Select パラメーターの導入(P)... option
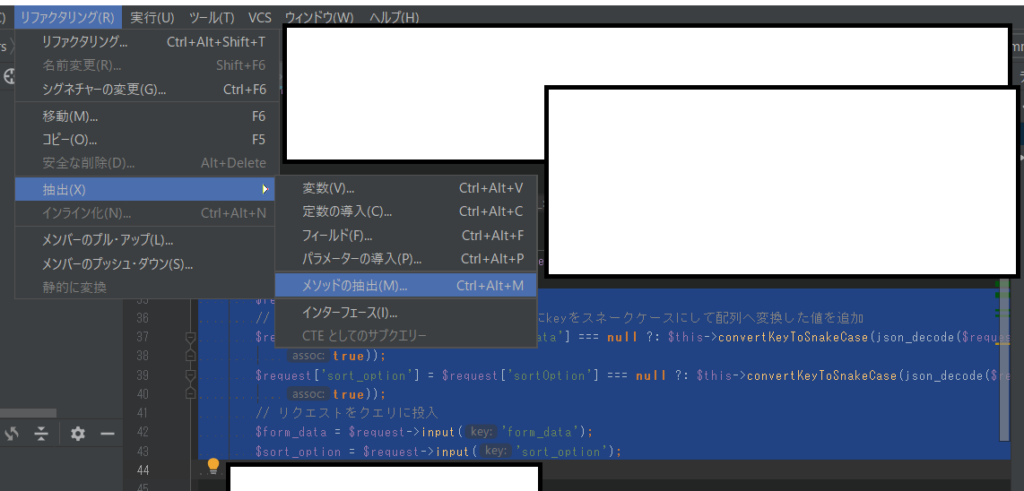Screen dimensions: 1024x491 coord(362,259)
